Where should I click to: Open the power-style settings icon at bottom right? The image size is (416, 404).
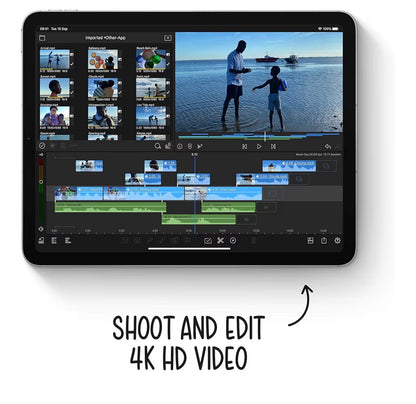[337, 240]
